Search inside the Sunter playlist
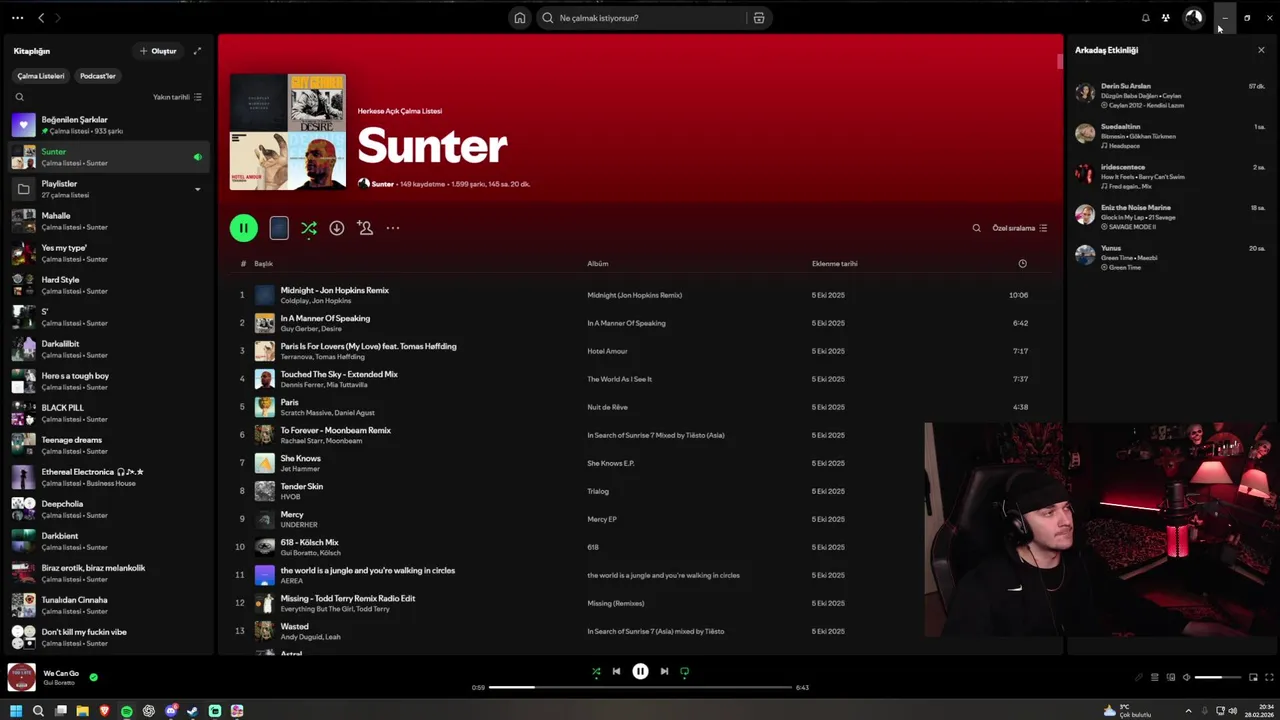Screen dimensions: 1280x720 pos(977,228)
